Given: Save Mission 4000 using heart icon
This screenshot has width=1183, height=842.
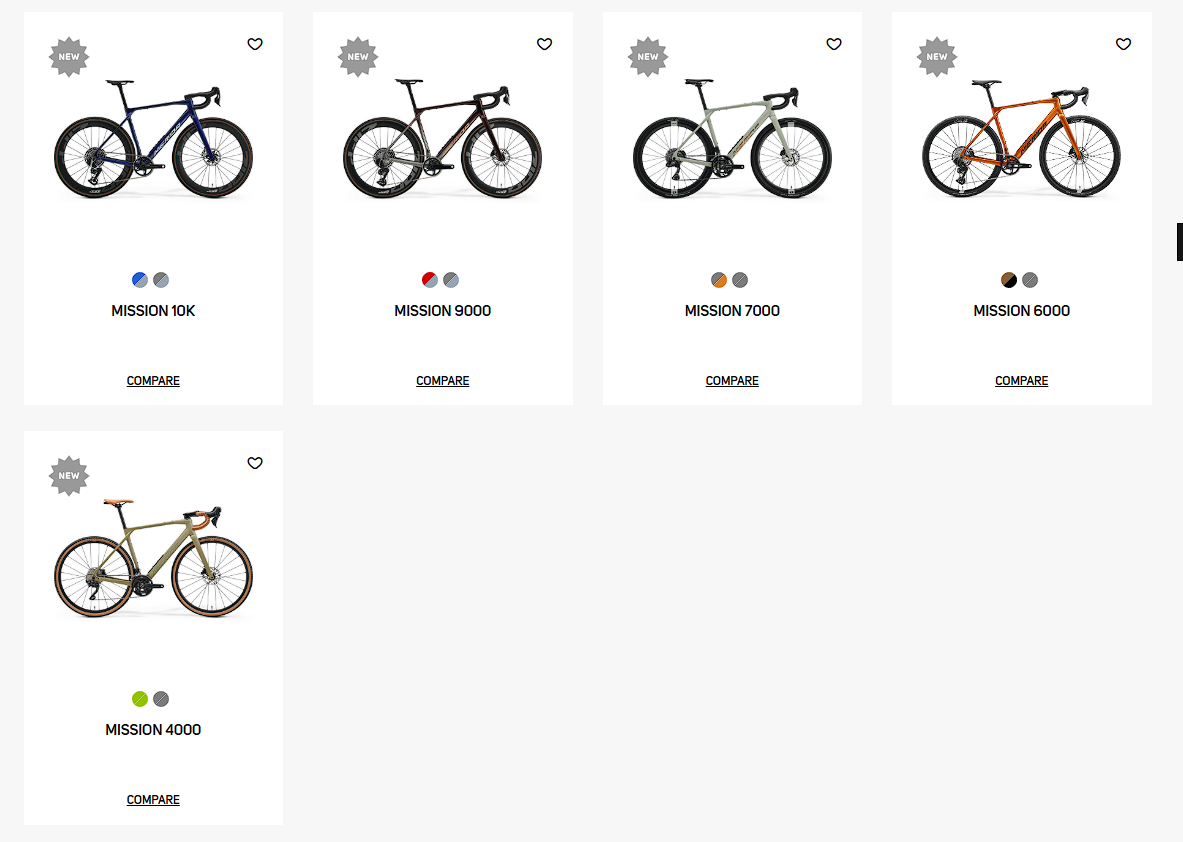Looking at the screenshot, I should (x=255, y=463).
